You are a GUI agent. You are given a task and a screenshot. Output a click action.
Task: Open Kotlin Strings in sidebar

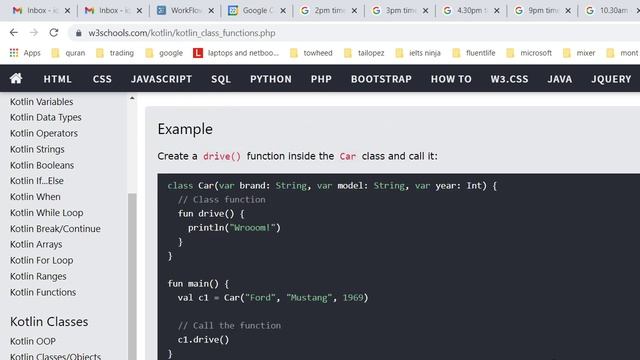click(37, 149)
